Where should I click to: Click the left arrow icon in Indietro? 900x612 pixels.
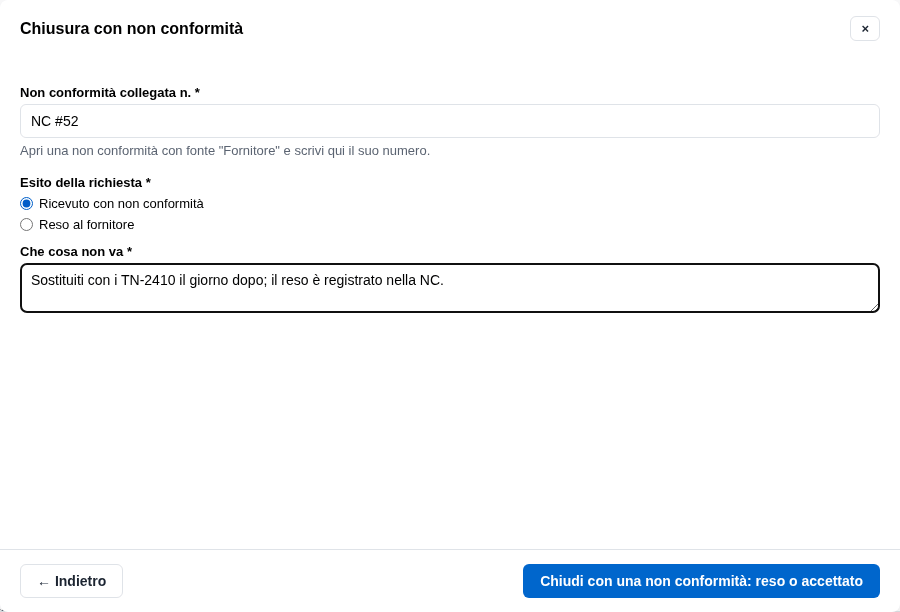(43, 582)
